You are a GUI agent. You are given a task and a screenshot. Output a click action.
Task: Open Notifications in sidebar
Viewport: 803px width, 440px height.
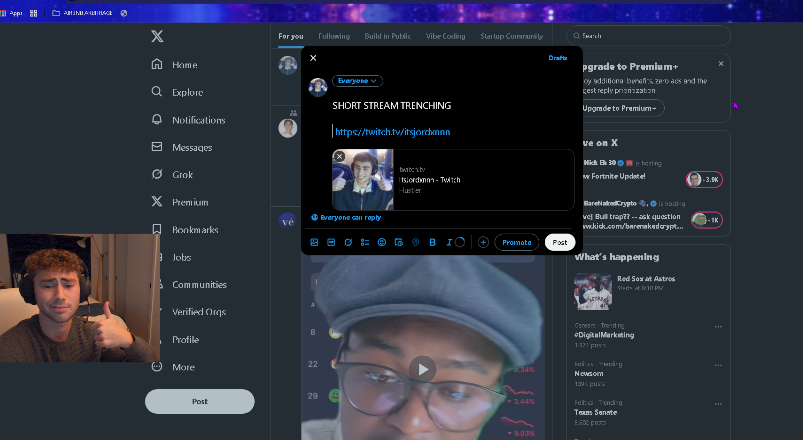click(188, 120)
